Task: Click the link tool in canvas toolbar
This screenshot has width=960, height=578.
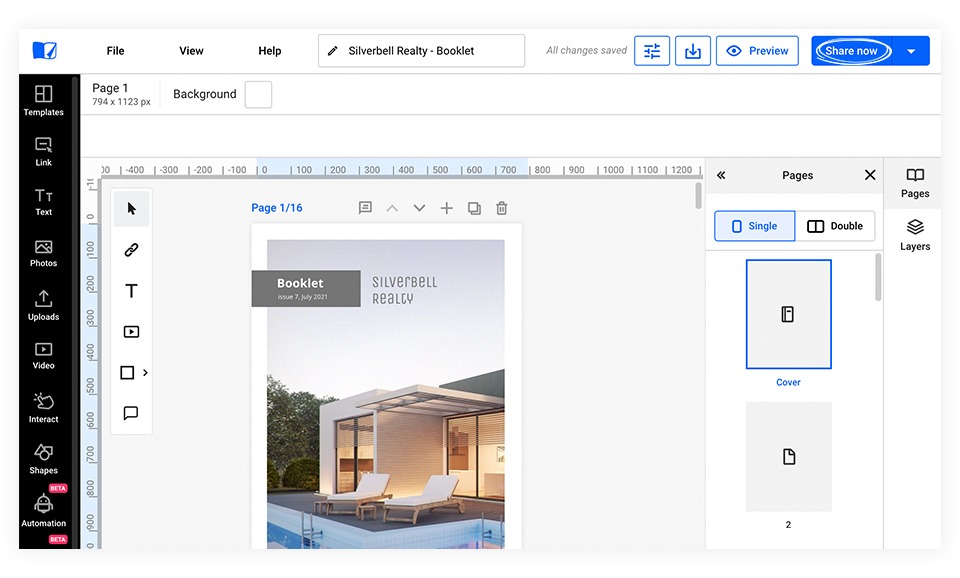Action: 131,250
